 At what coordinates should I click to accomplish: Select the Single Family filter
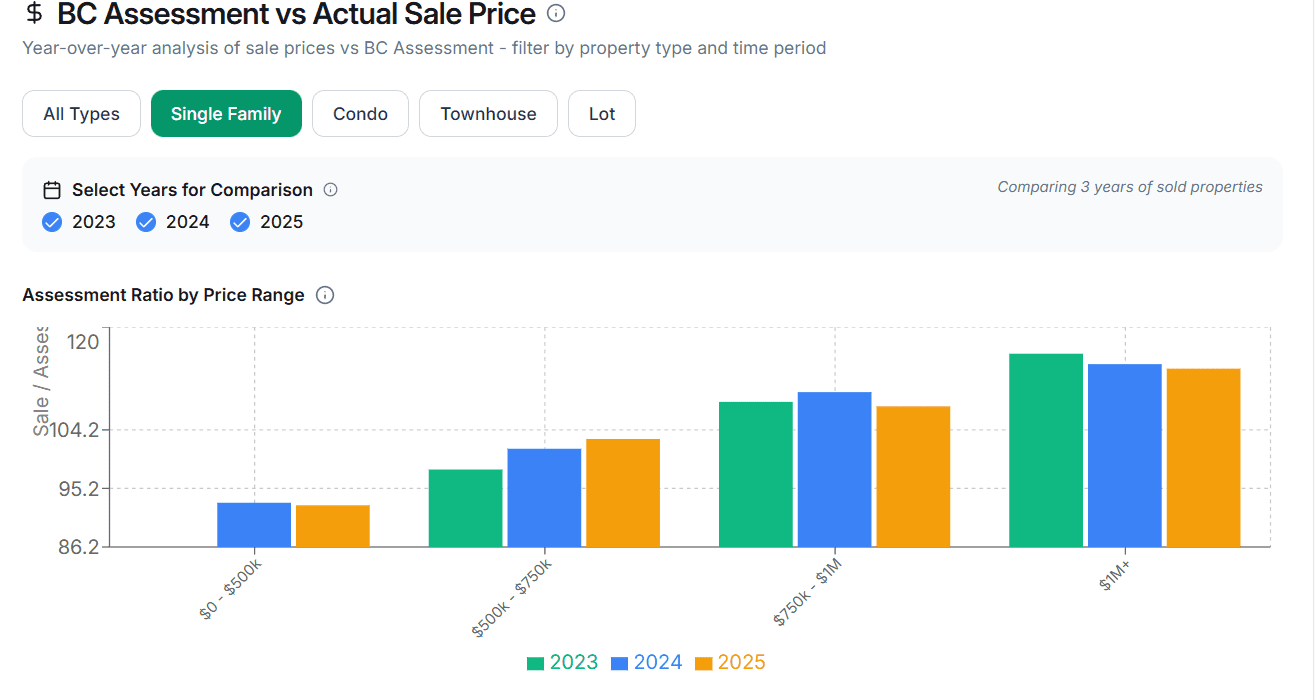[226, 114]
